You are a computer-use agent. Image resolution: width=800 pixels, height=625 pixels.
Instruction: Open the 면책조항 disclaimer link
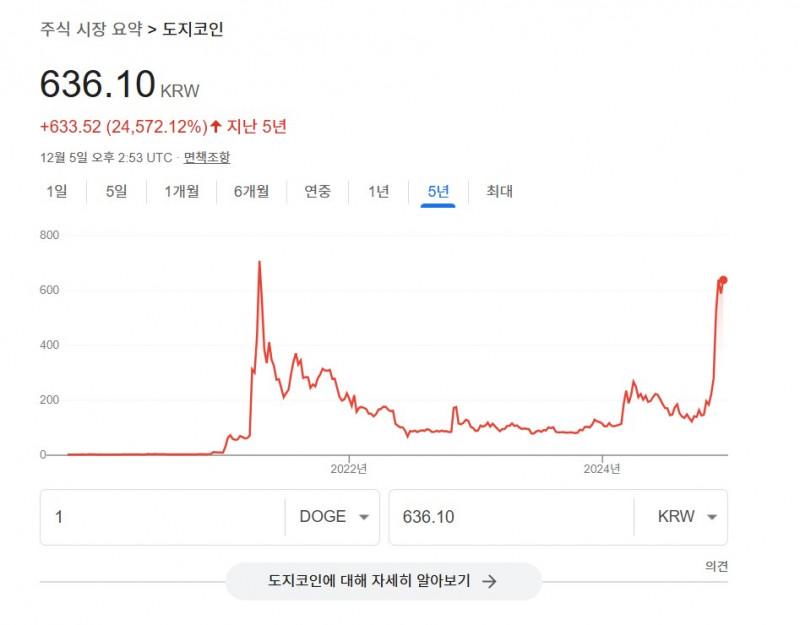207,157
